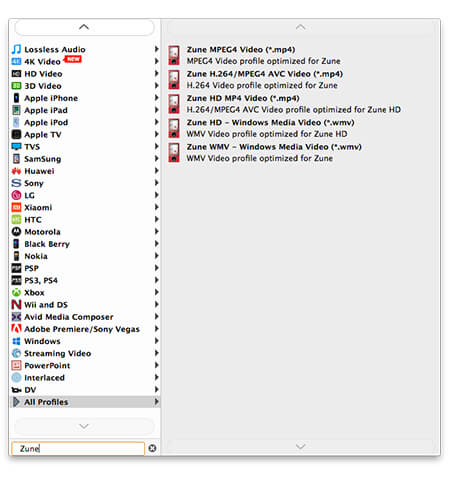Open the Apple iPad category

[x=85, y=110]
